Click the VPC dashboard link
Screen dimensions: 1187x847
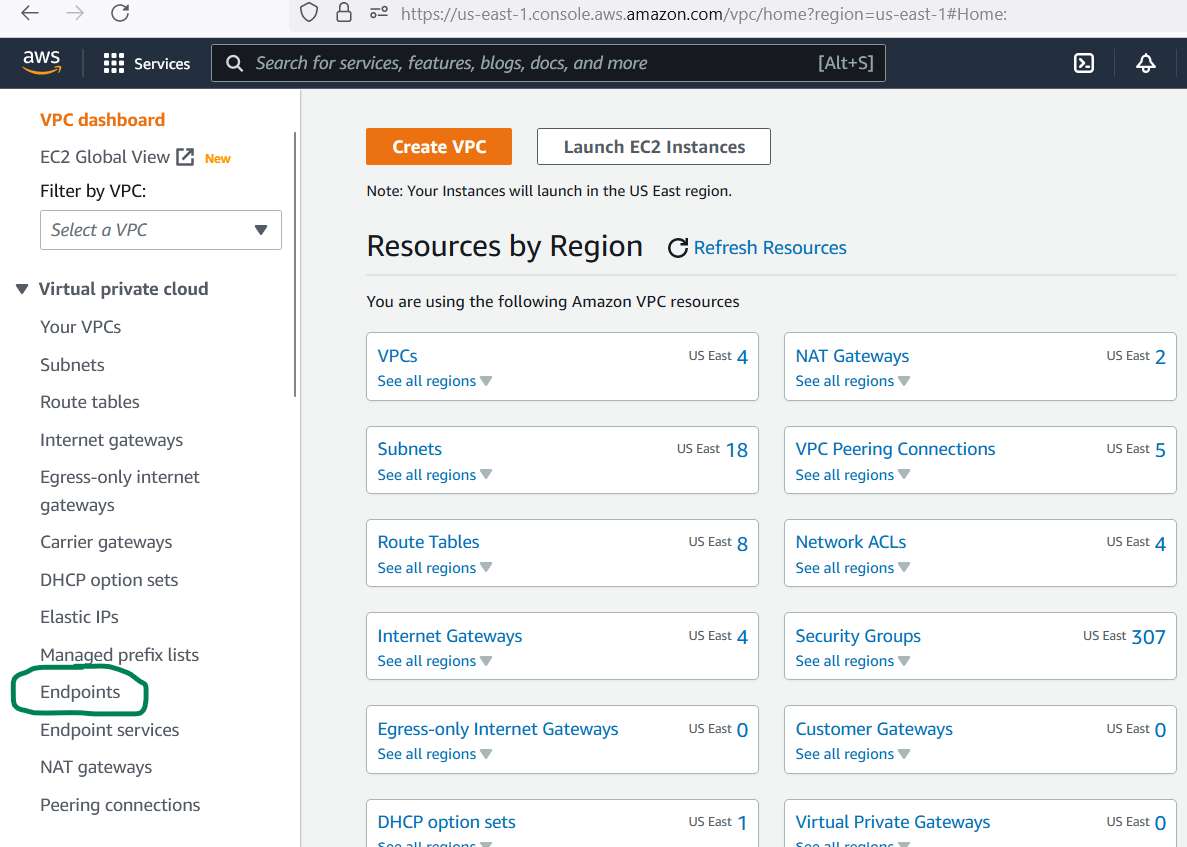click(102, 120)
